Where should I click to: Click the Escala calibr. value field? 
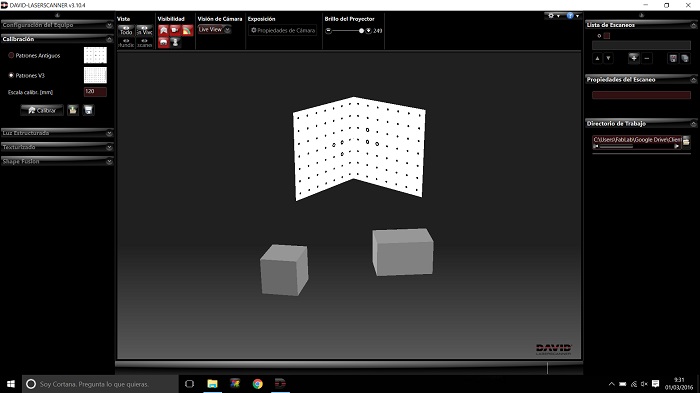coord(95,92)
